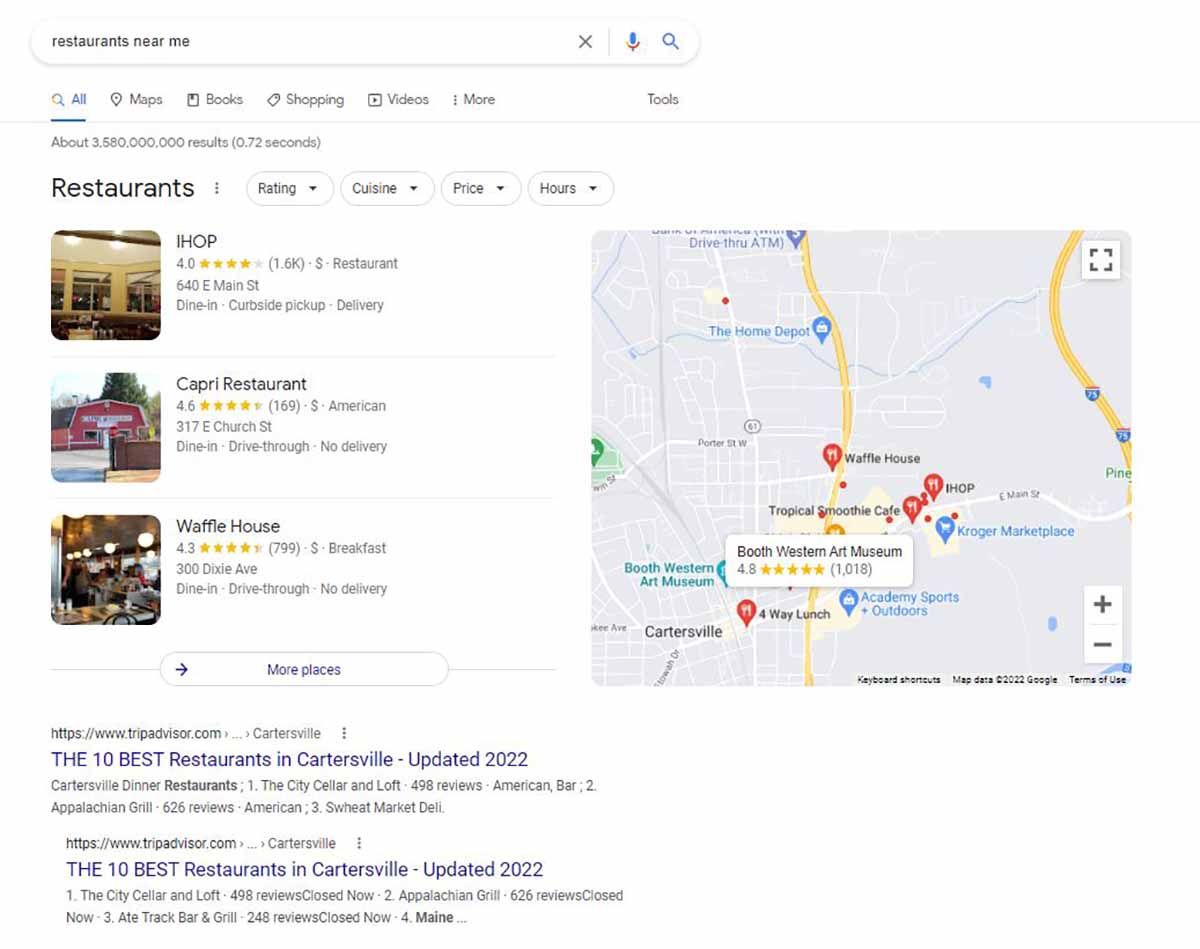Viewport: 1200px width, 949px height.
Task: Open options menu beside Restaurants heading
Action: [217, 188]
